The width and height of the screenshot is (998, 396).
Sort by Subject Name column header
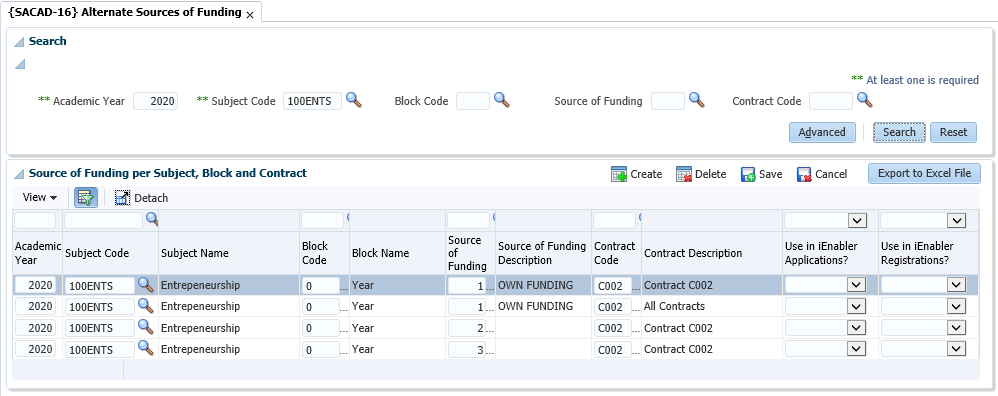tap(194, 253)
